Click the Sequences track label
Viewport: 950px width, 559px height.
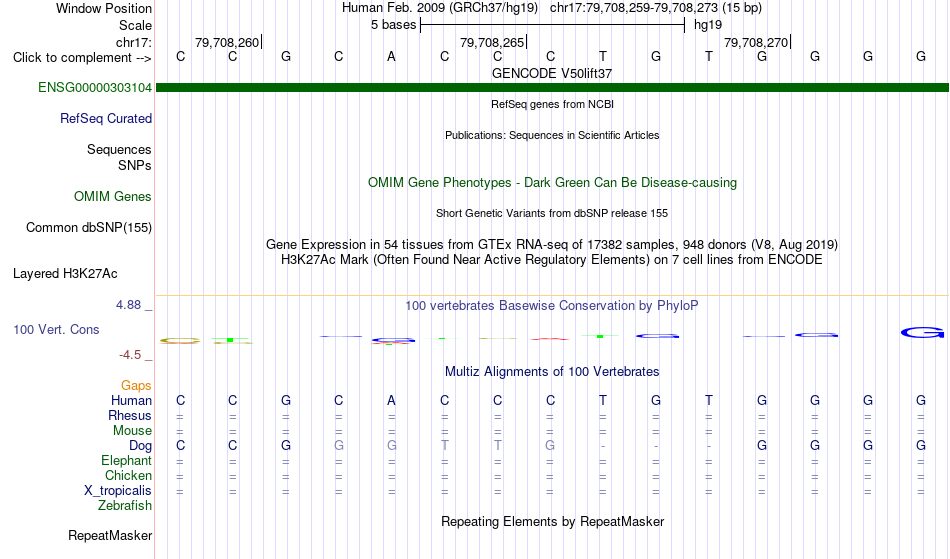119,150
